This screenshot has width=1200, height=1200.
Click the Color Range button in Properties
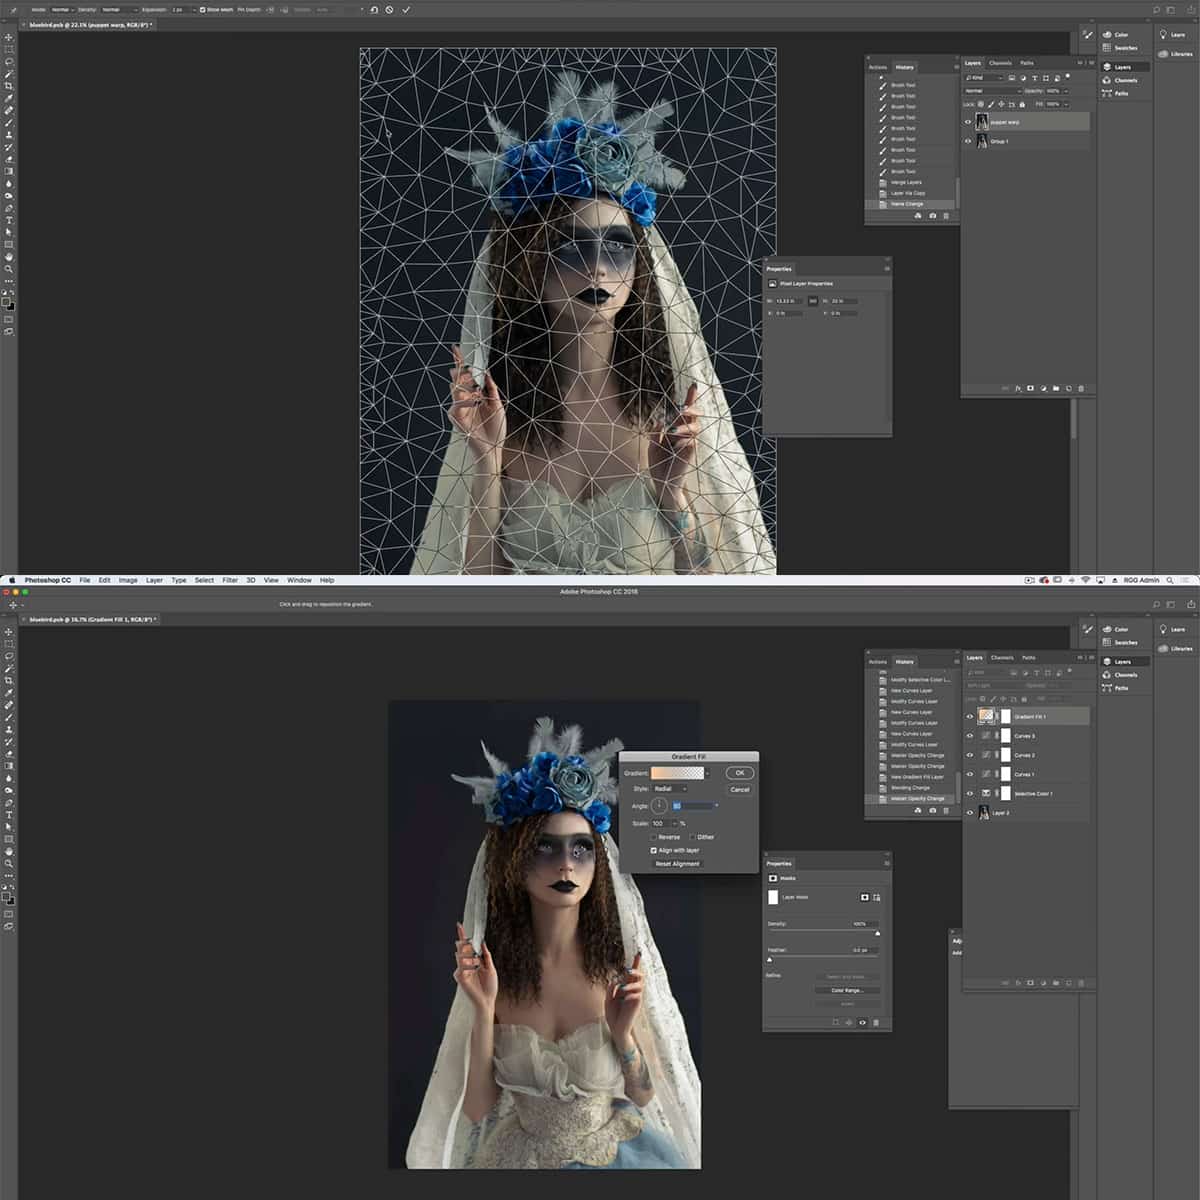(848, 990)
